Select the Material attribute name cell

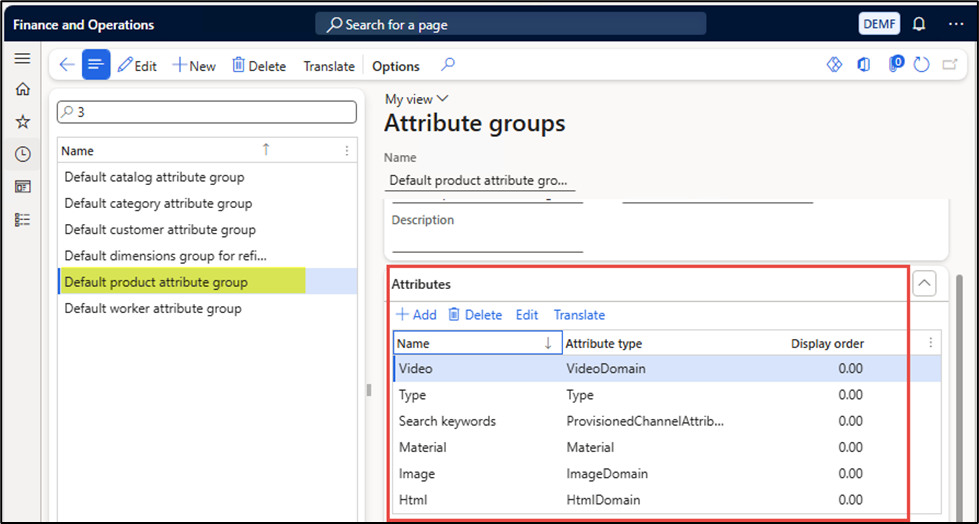click(x=478, y=447)
